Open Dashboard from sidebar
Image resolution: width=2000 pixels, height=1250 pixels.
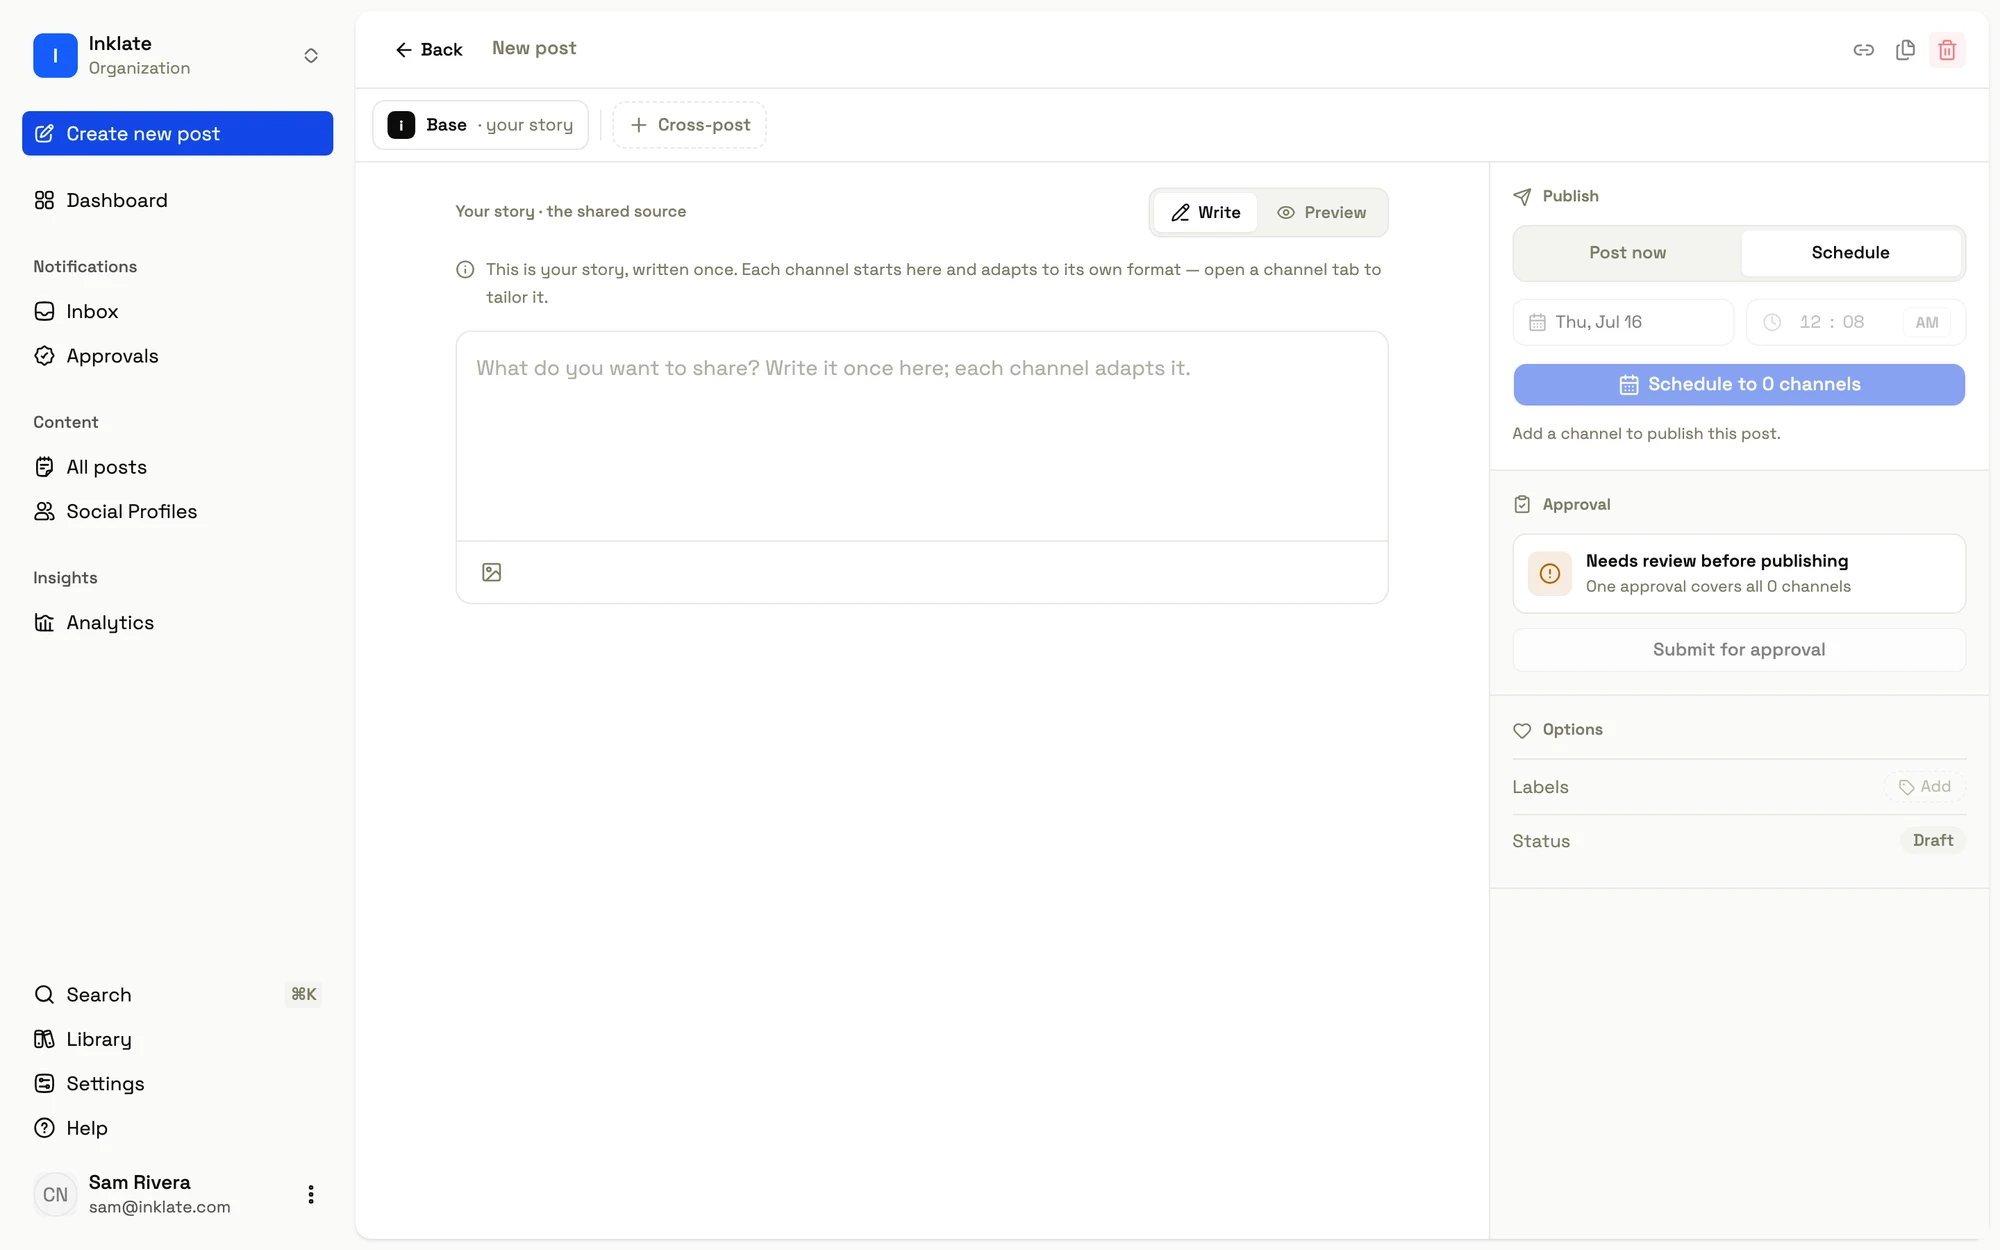[177, 200]
